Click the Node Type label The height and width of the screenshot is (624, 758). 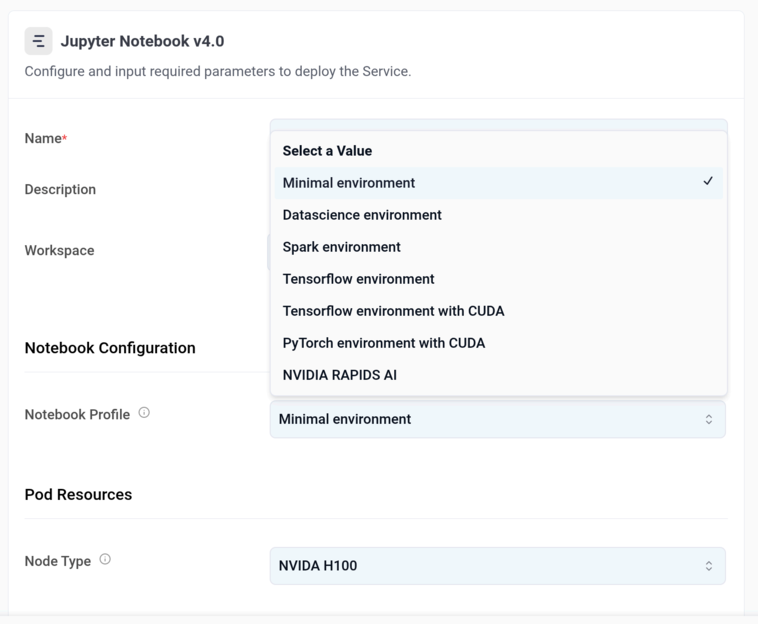pos(58,561)
